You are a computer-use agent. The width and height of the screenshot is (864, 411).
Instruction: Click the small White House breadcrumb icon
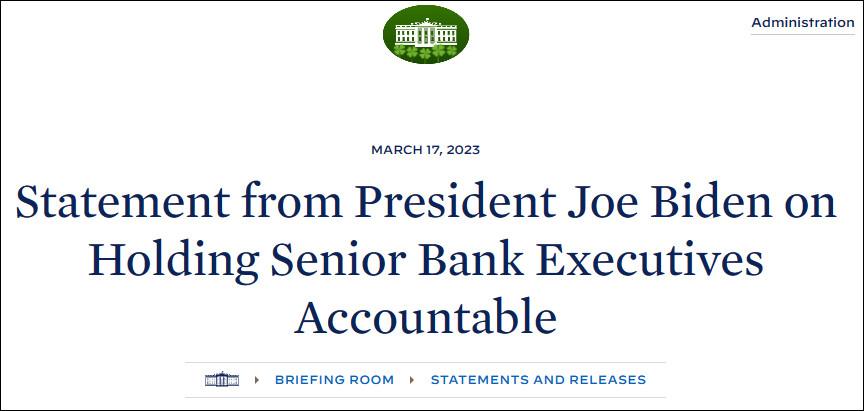[x=222, y=380]
